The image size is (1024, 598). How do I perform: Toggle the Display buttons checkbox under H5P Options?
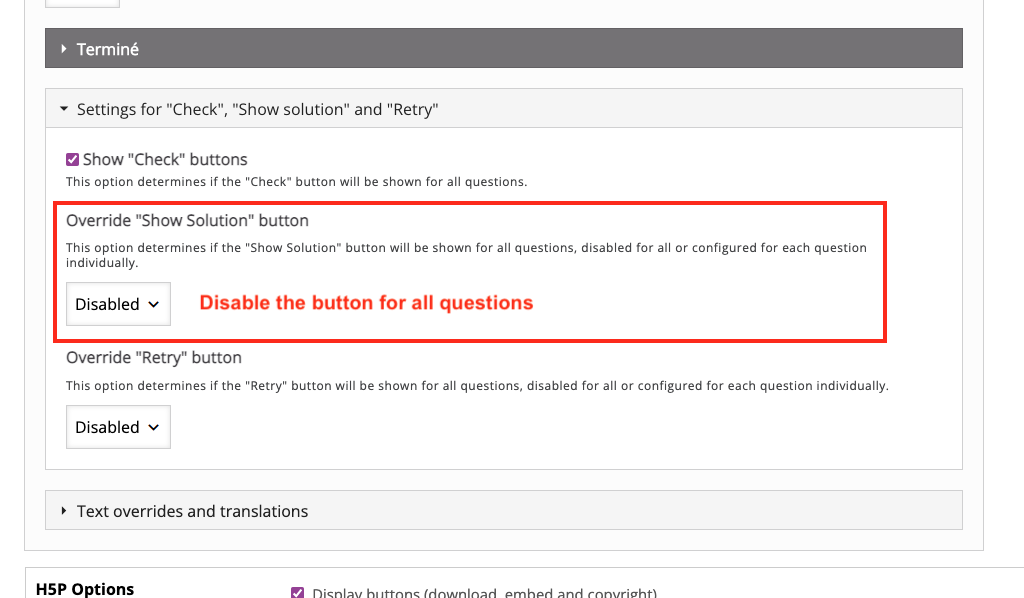[297, 593]
